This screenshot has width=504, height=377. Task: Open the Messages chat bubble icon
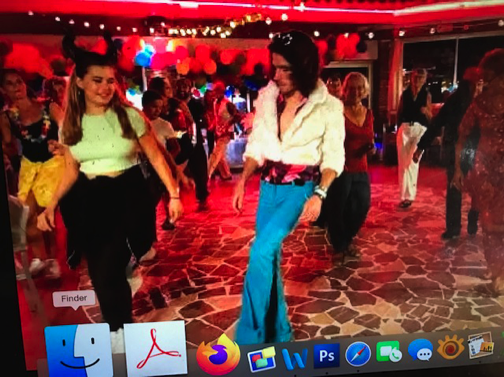point(420,350)
